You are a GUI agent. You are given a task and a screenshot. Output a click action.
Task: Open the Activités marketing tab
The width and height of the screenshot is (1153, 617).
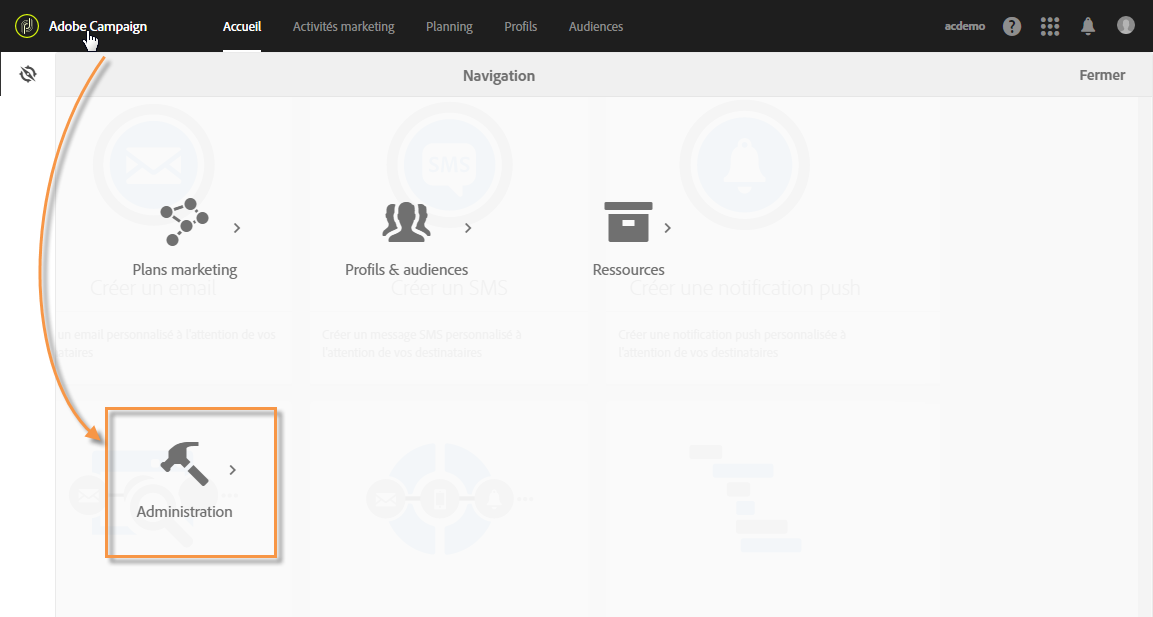(343, 26)
